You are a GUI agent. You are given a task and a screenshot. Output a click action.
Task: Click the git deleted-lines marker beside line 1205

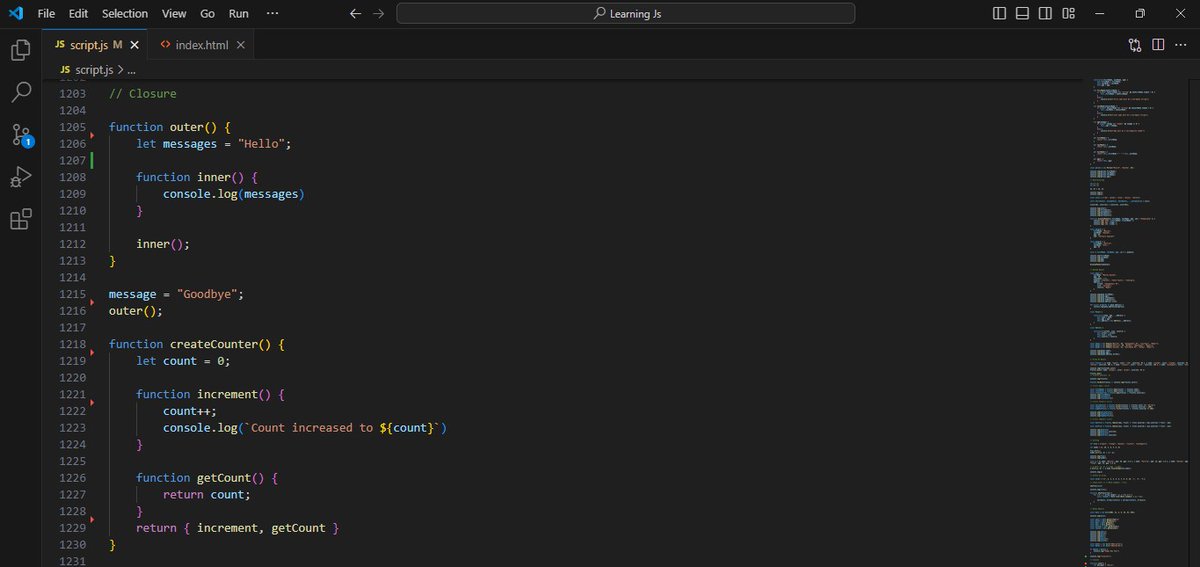click(92, 133)
